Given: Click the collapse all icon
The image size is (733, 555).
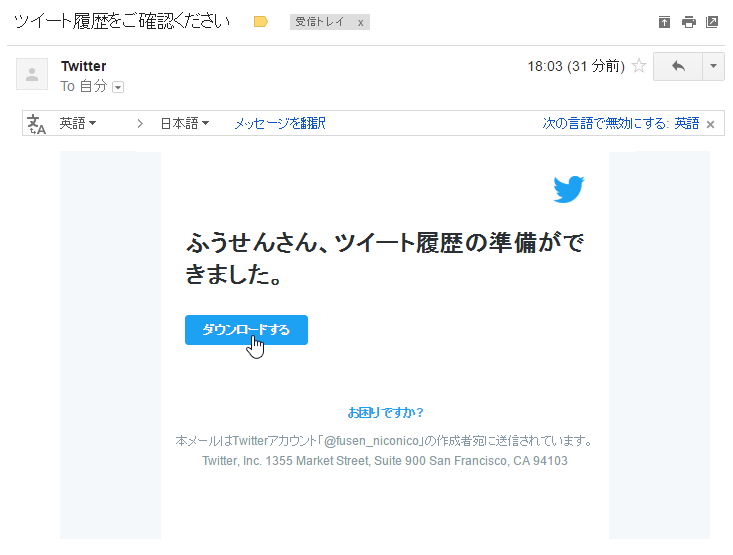Looking at the screenshot, I should click(x=664, y=22).
